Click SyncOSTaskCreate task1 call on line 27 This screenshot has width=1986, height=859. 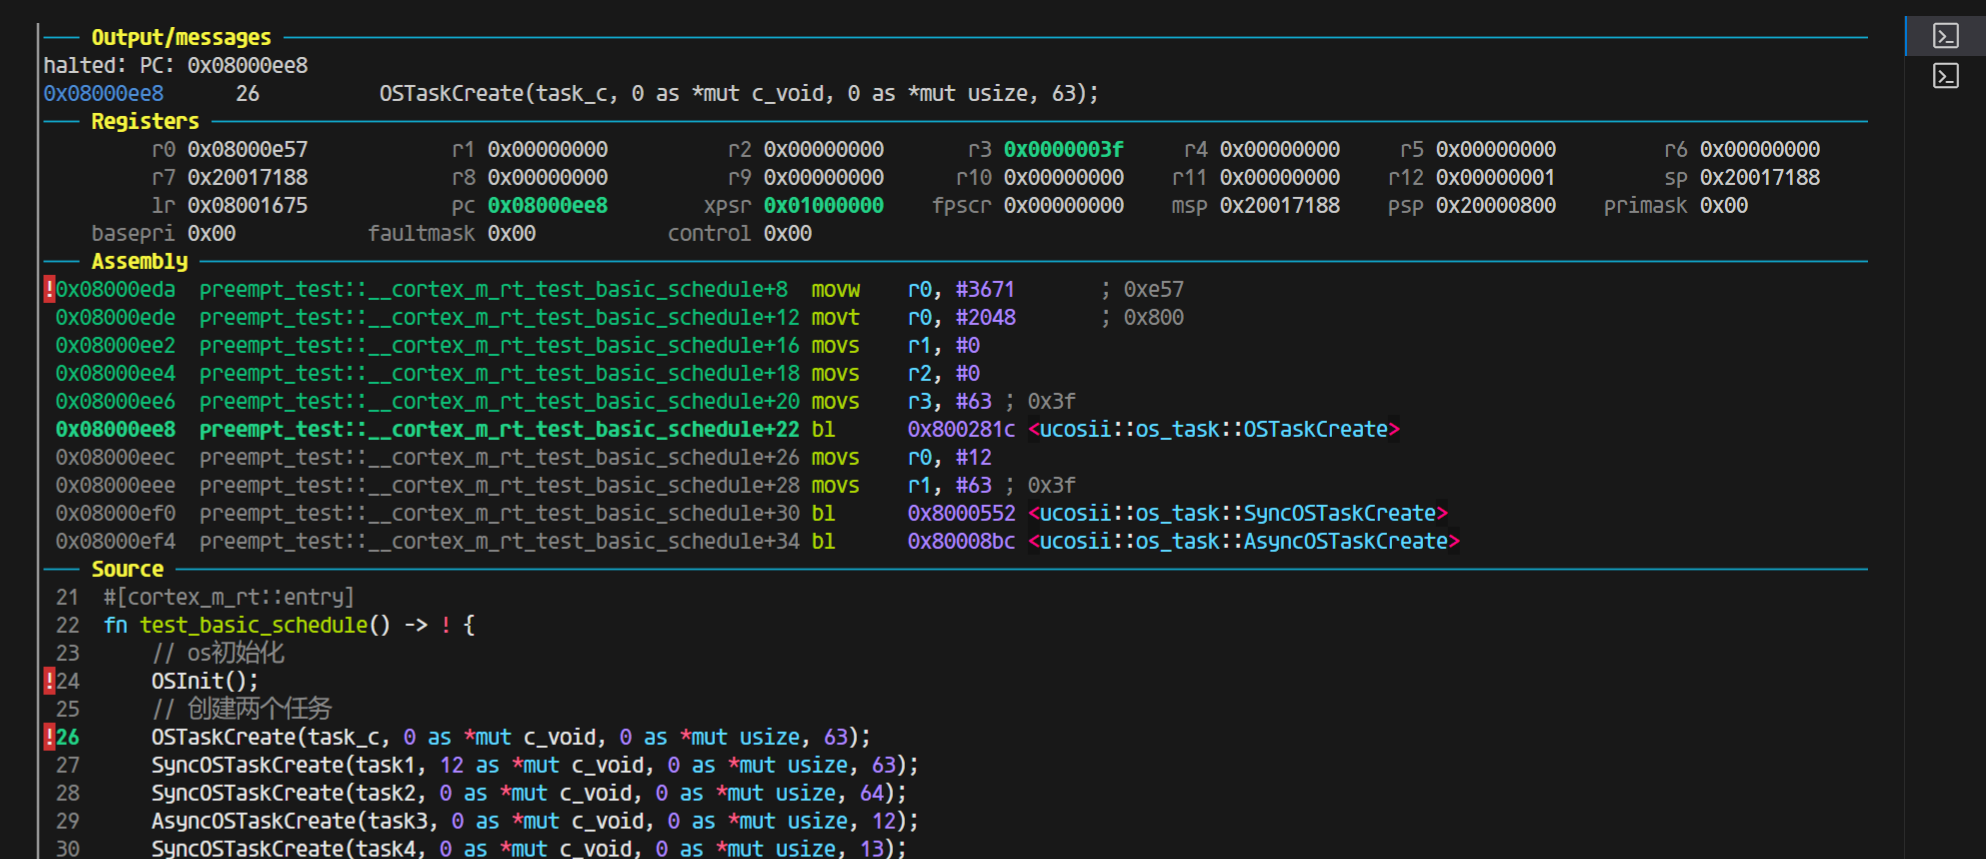coord(535,765)
